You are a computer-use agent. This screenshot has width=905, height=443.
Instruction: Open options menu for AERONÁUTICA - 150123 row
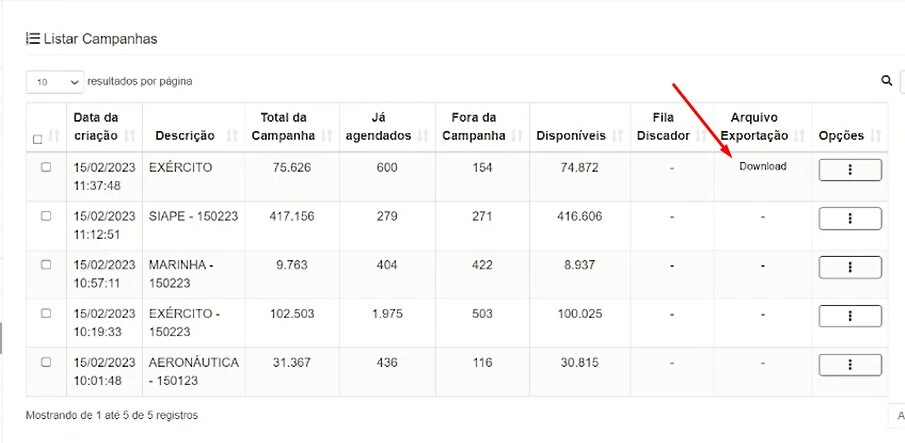tap(850, 365)
